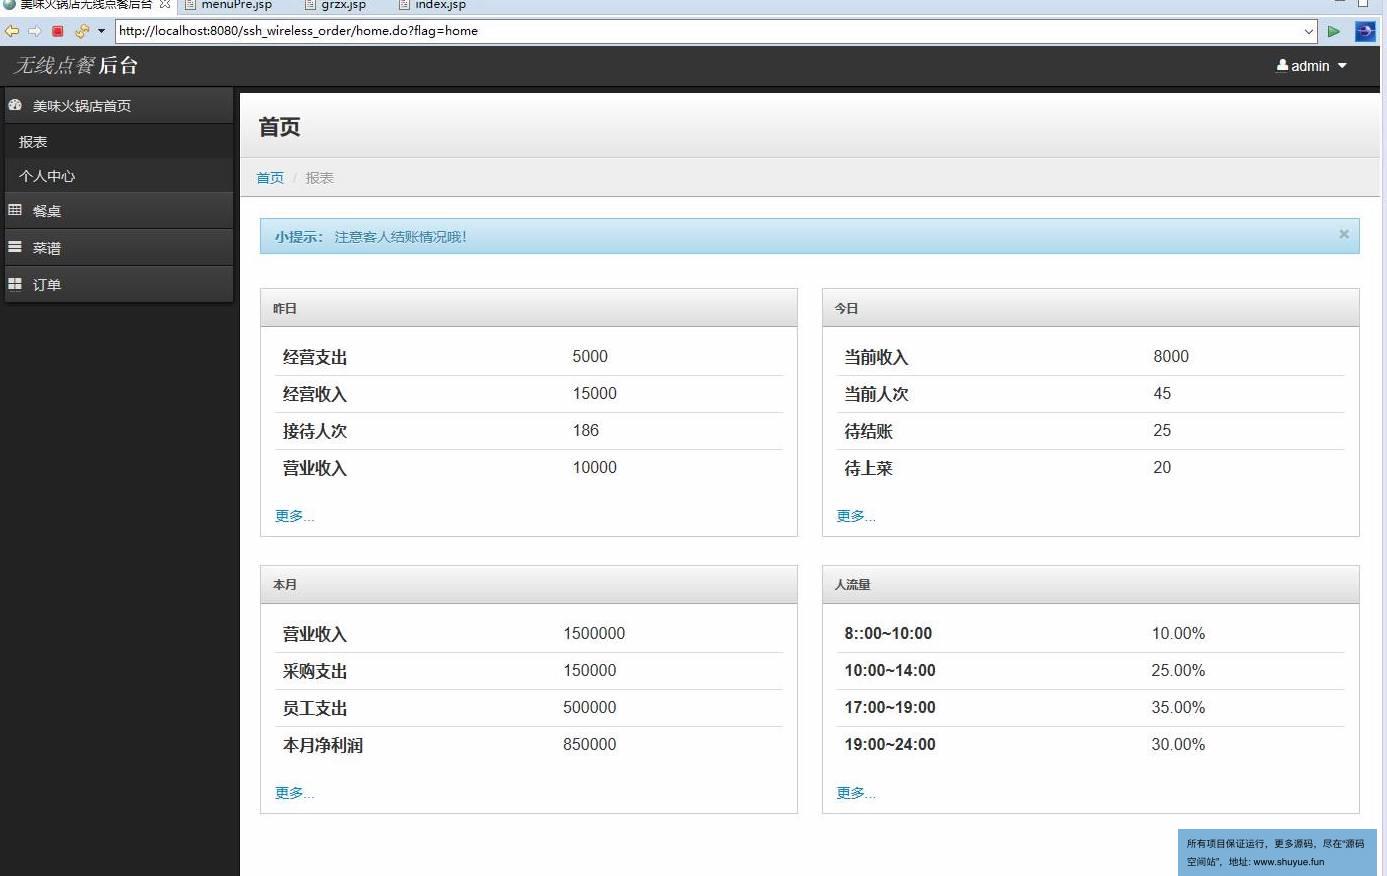This screenshot has width=1387, height=876.
Task: Close the 美味火锅店 browser tab
Action: tap(165, 5)
